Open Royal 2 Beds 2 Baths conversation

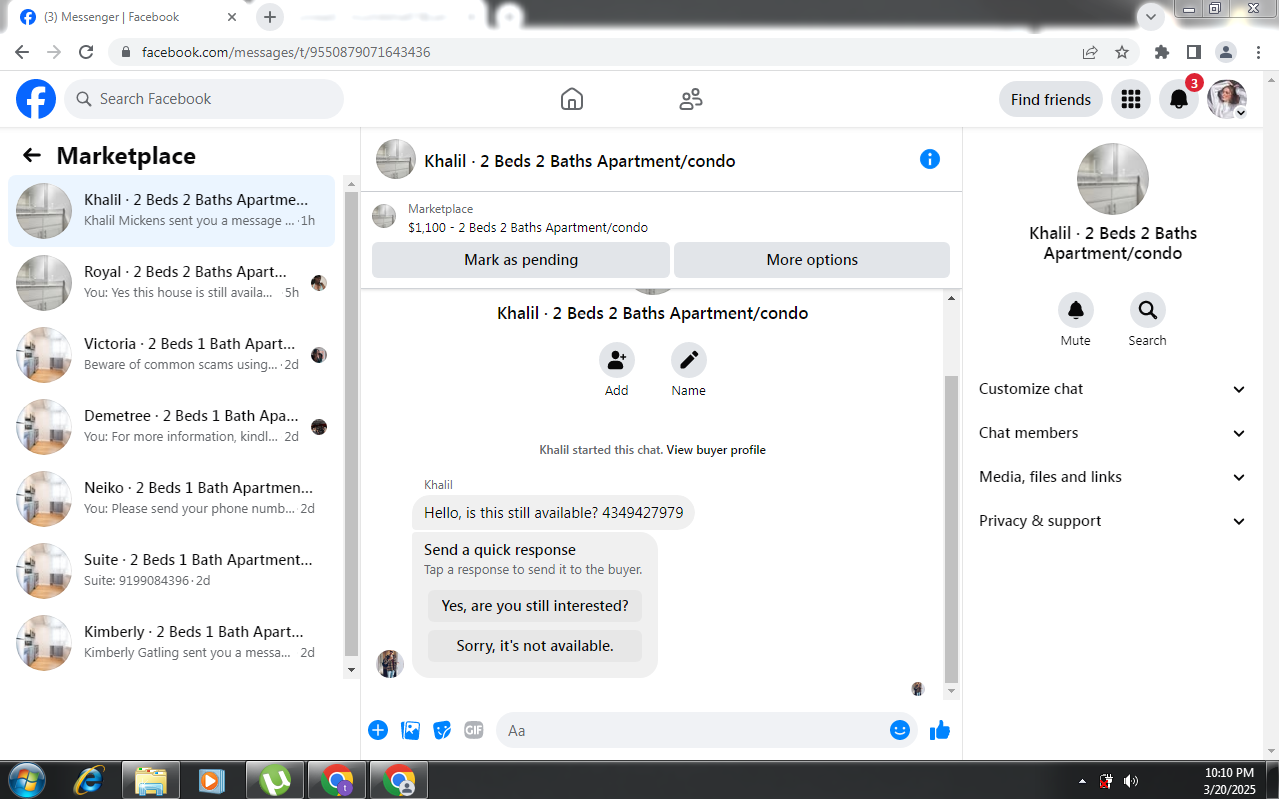coord(172,283)
